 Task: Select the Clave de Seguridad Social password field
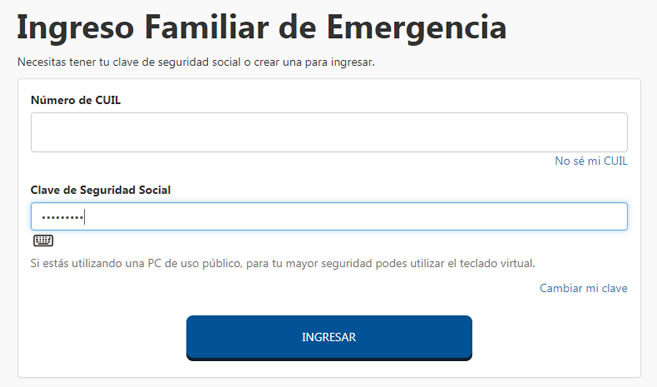[329, 217]
